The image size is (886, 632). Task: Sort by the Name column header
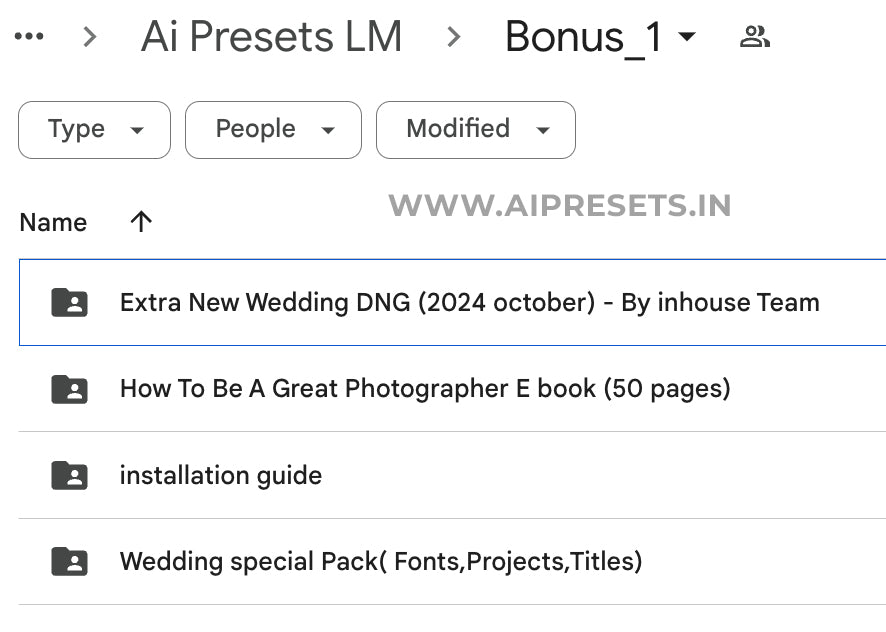[x=53, y=222]
